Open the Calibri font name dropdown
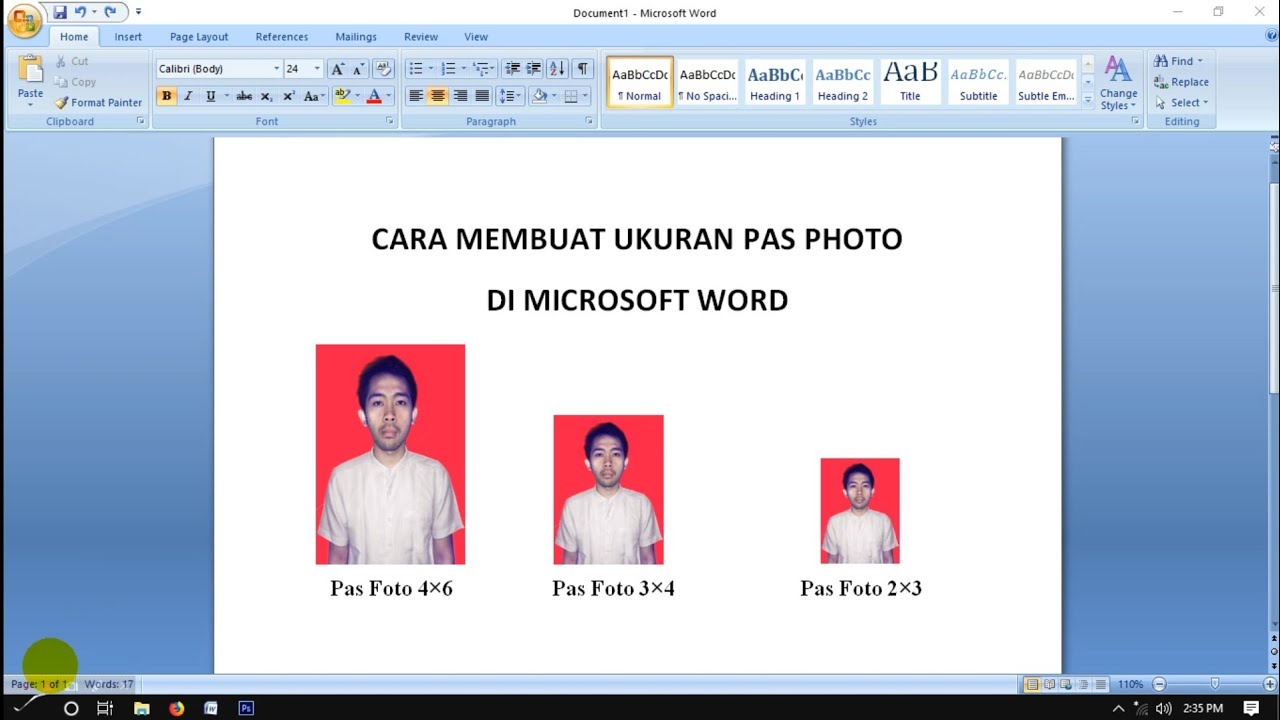 click(x=277, y=69)
